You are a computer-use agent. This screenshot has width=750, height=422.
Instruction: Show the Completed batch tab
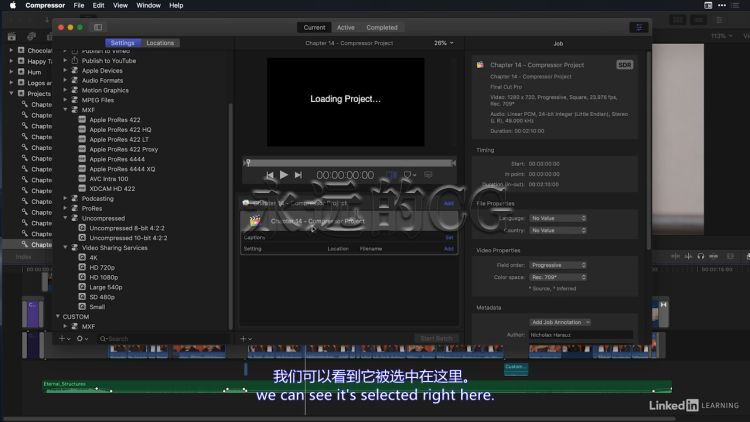coord(382,27)
